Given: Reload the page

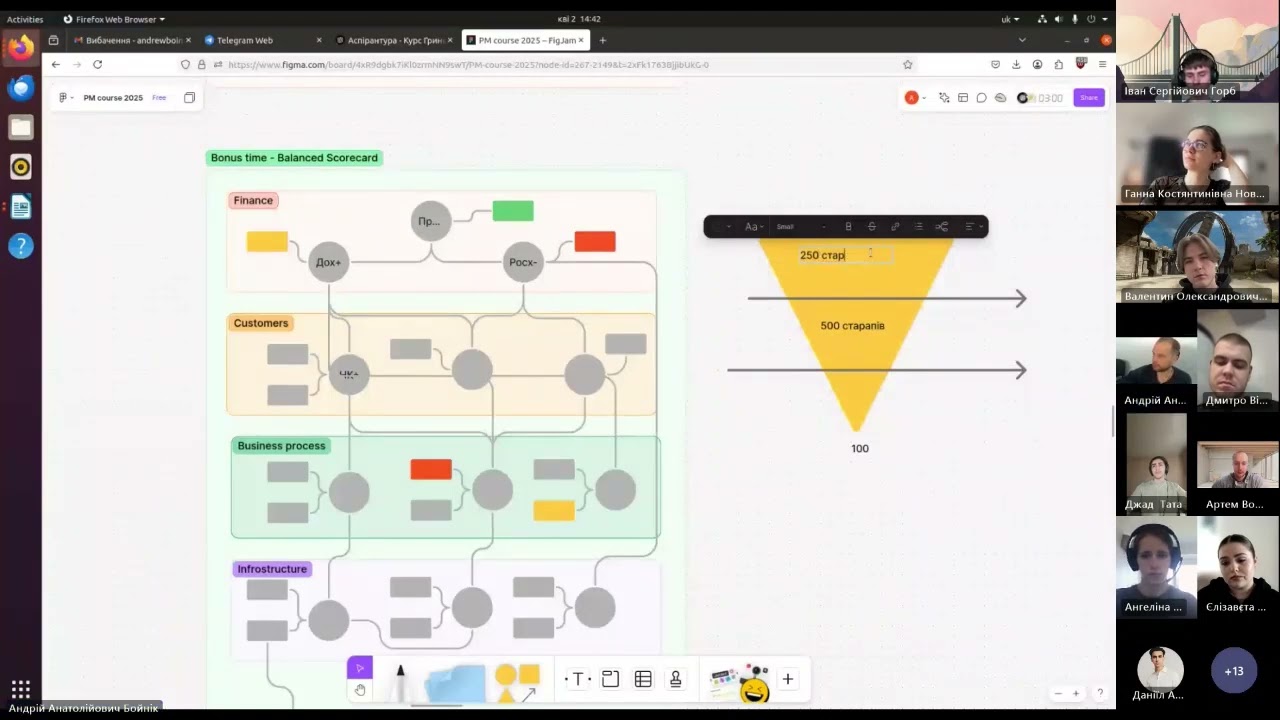Looking at the screenshot, I should (98, 64).
